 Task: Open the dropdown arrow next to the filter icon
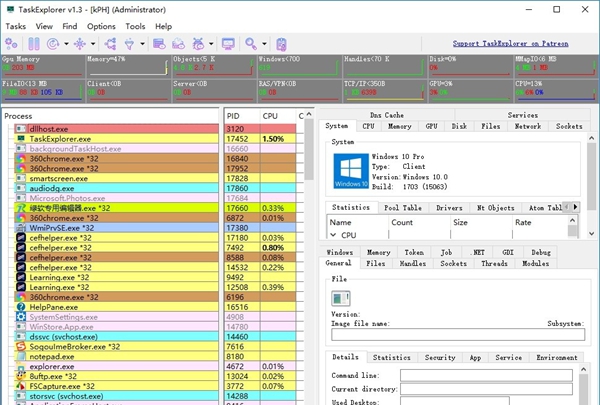coord(142,44)
